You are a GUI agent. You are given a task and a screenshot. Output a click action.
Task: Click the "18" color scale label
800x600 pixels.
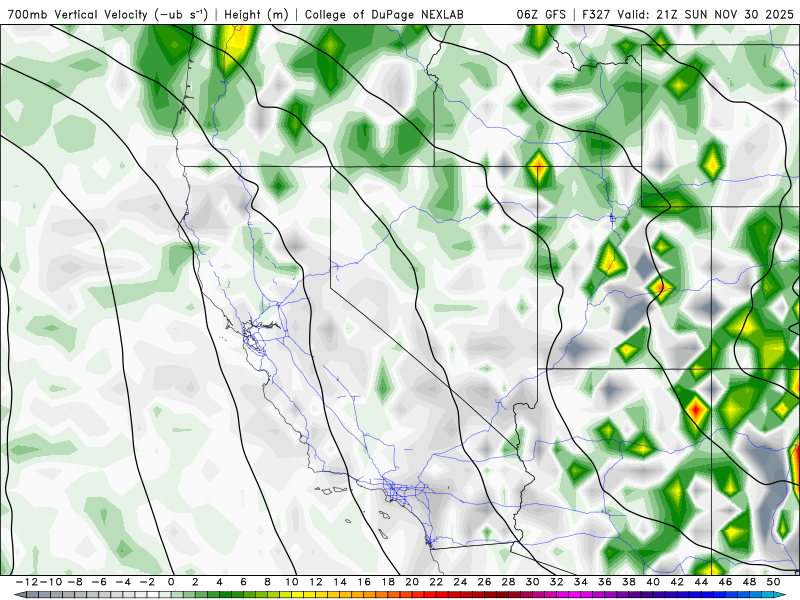pyautogui.click(x=388, y=582)
